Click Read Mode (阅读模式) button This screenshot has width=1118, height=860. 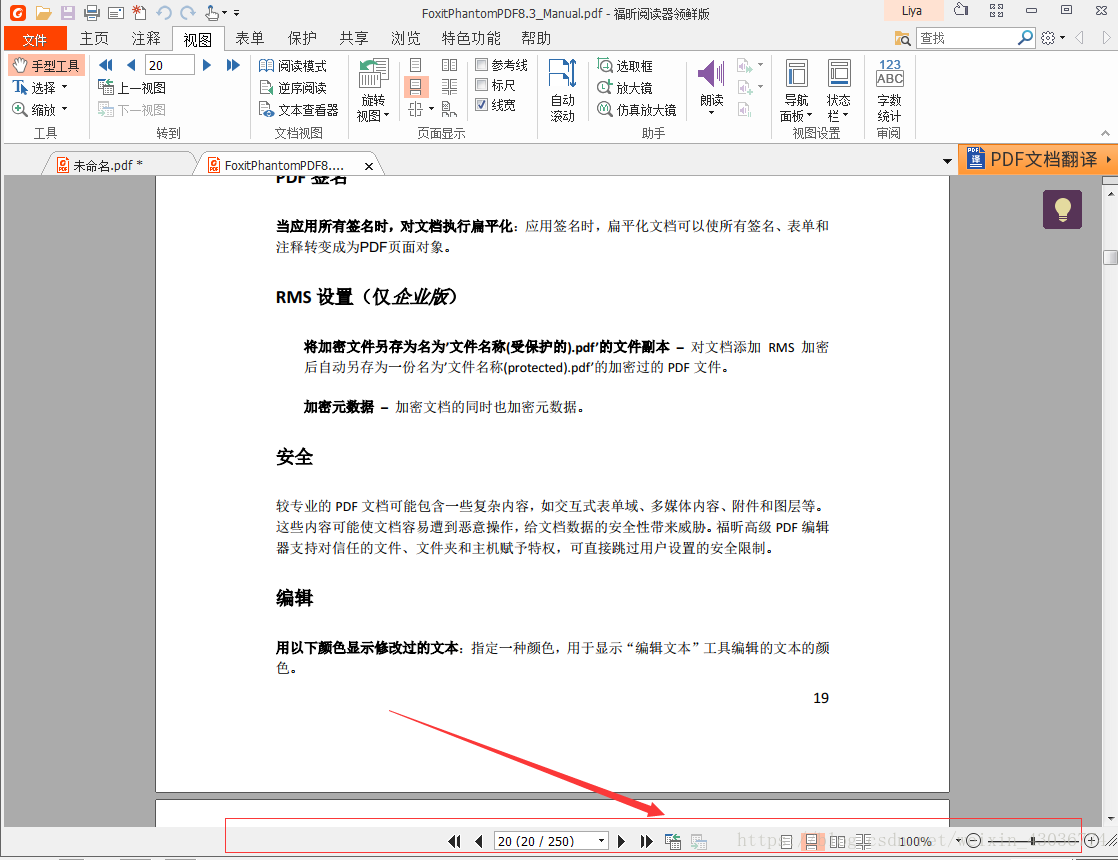(x=292, y=66)
